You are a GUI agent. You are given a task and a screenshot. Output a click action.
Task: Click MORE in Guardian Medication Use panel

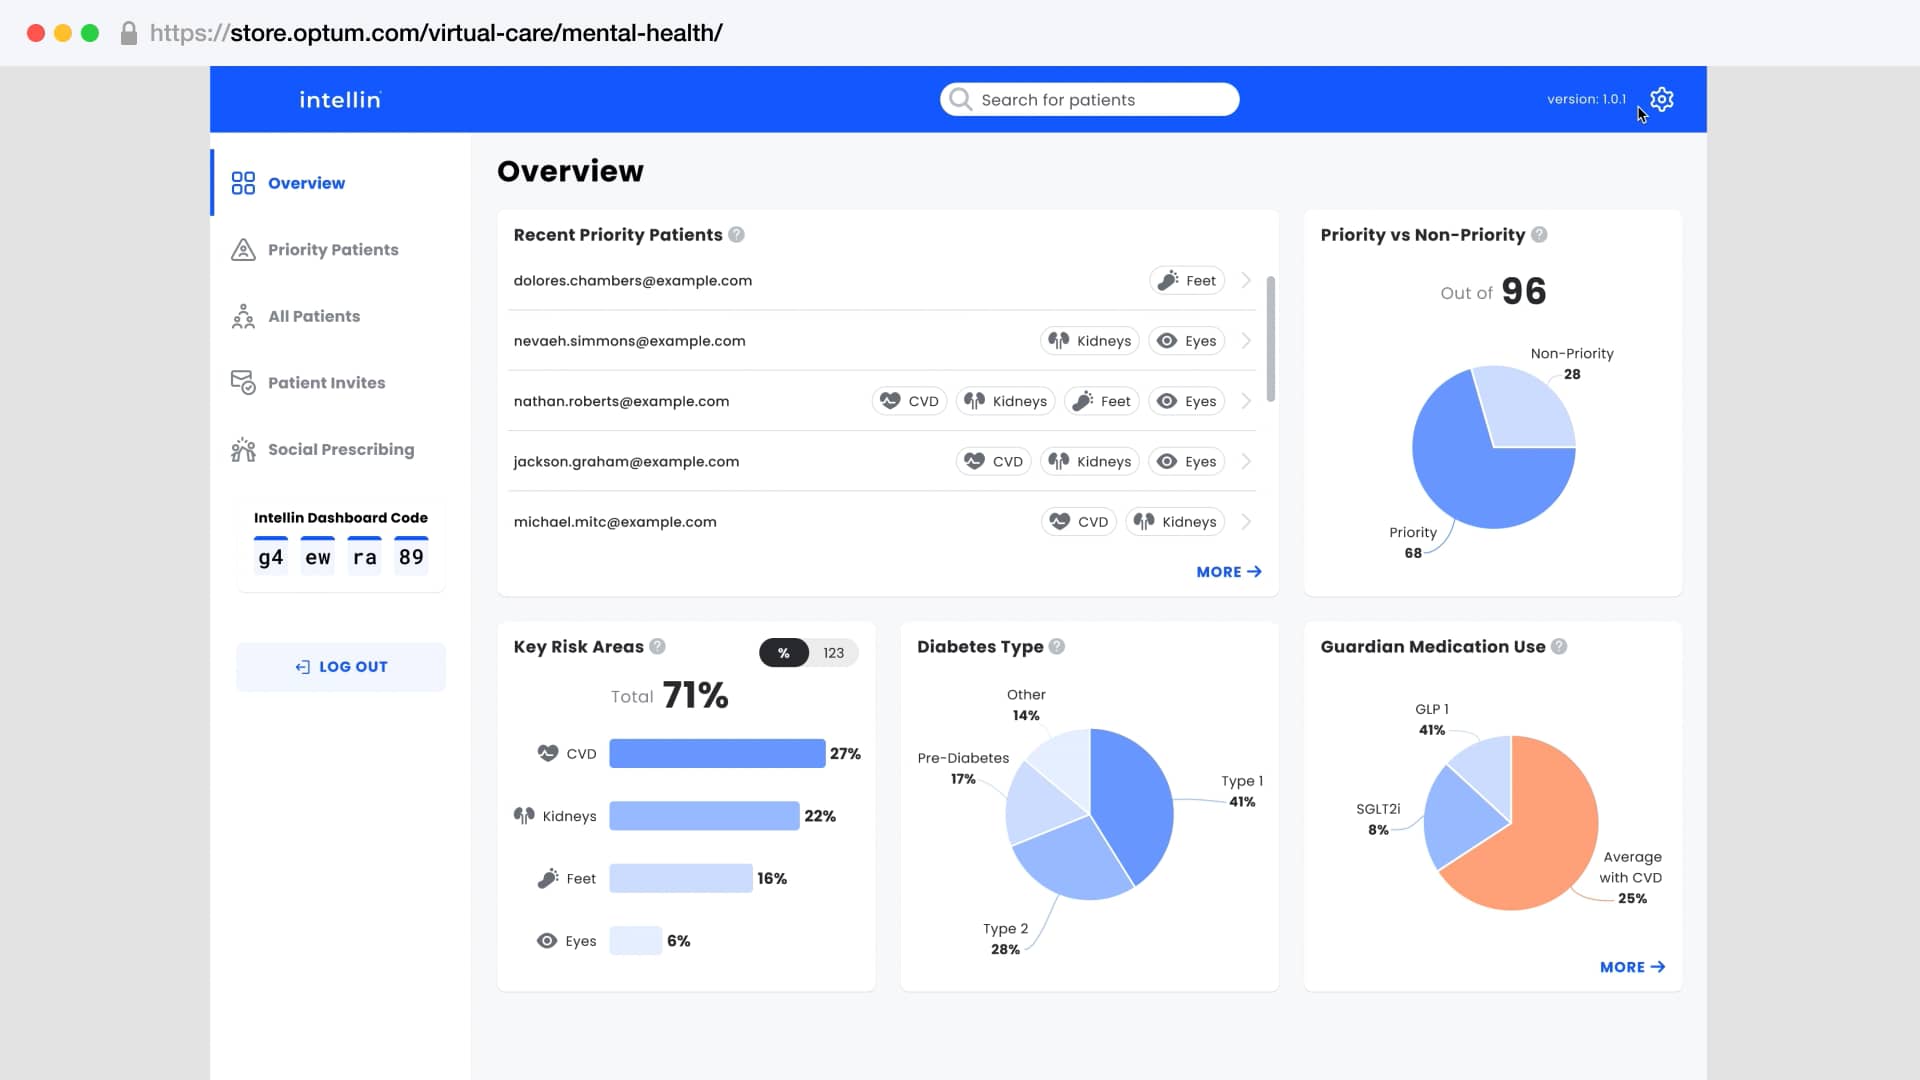[1630, 967]
